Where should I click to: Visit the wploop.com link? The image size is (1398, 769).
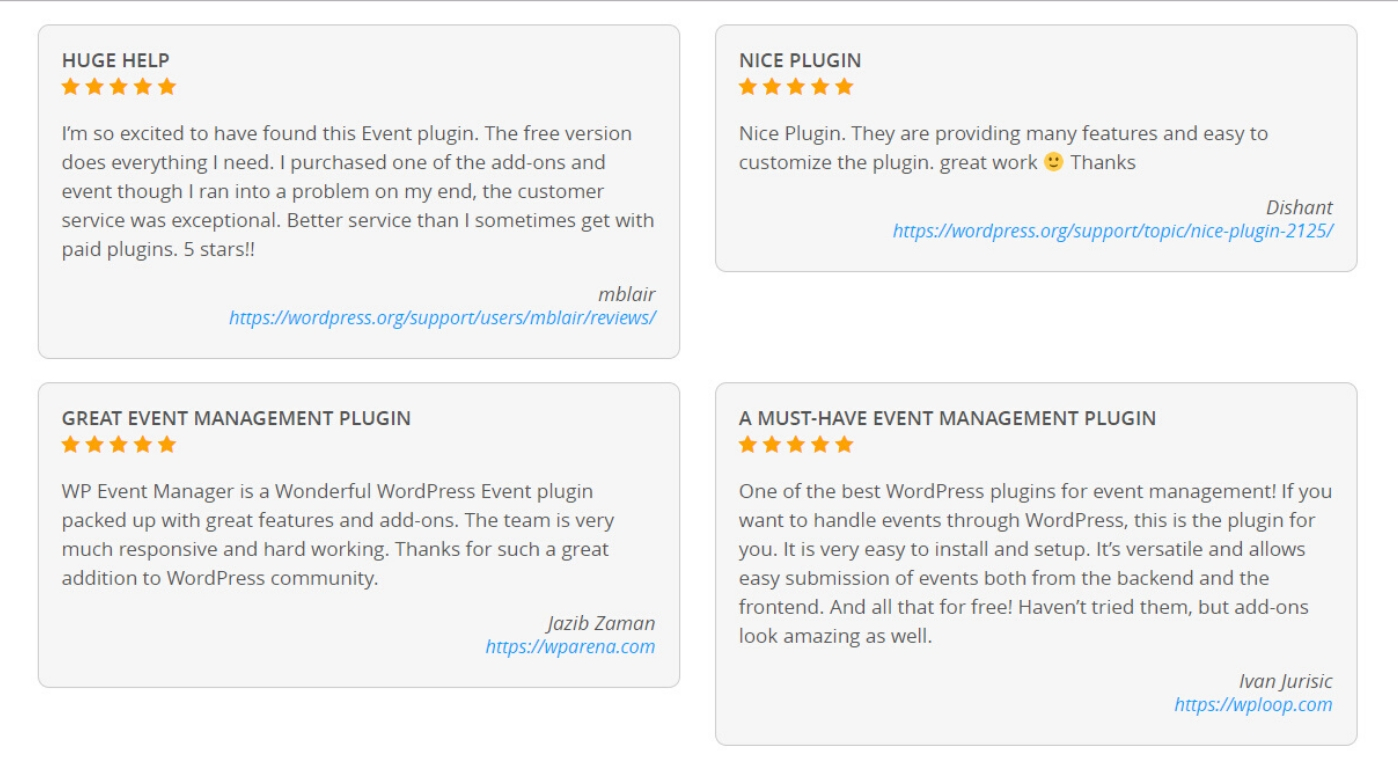click(1253, 705)
